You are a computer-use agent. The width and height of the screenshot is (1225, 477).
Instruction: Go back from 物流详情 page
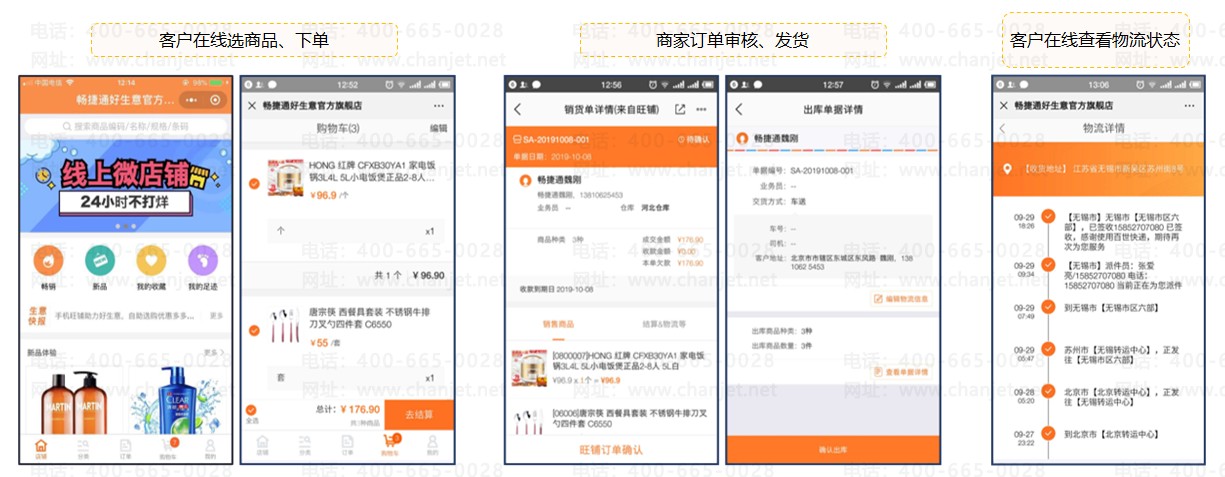[1003, 128]
